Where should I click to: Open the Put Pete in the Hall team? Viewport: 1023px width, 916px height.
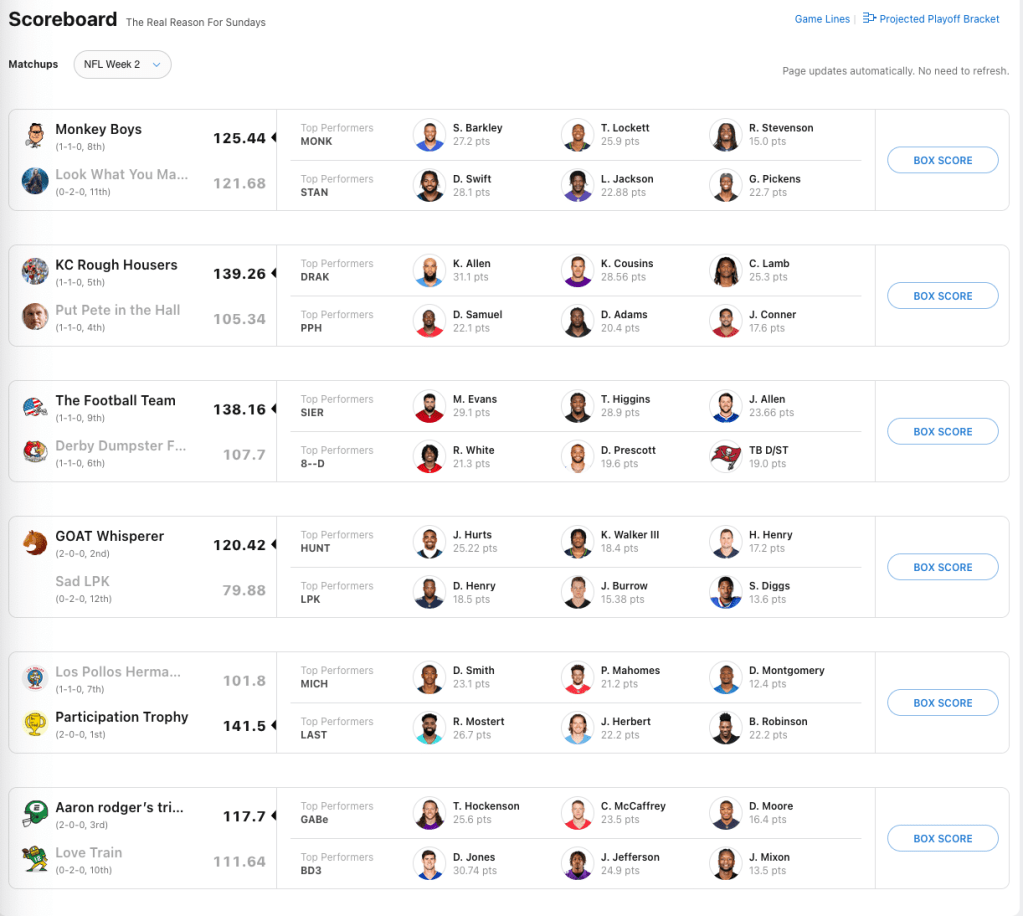click(118, 310)
